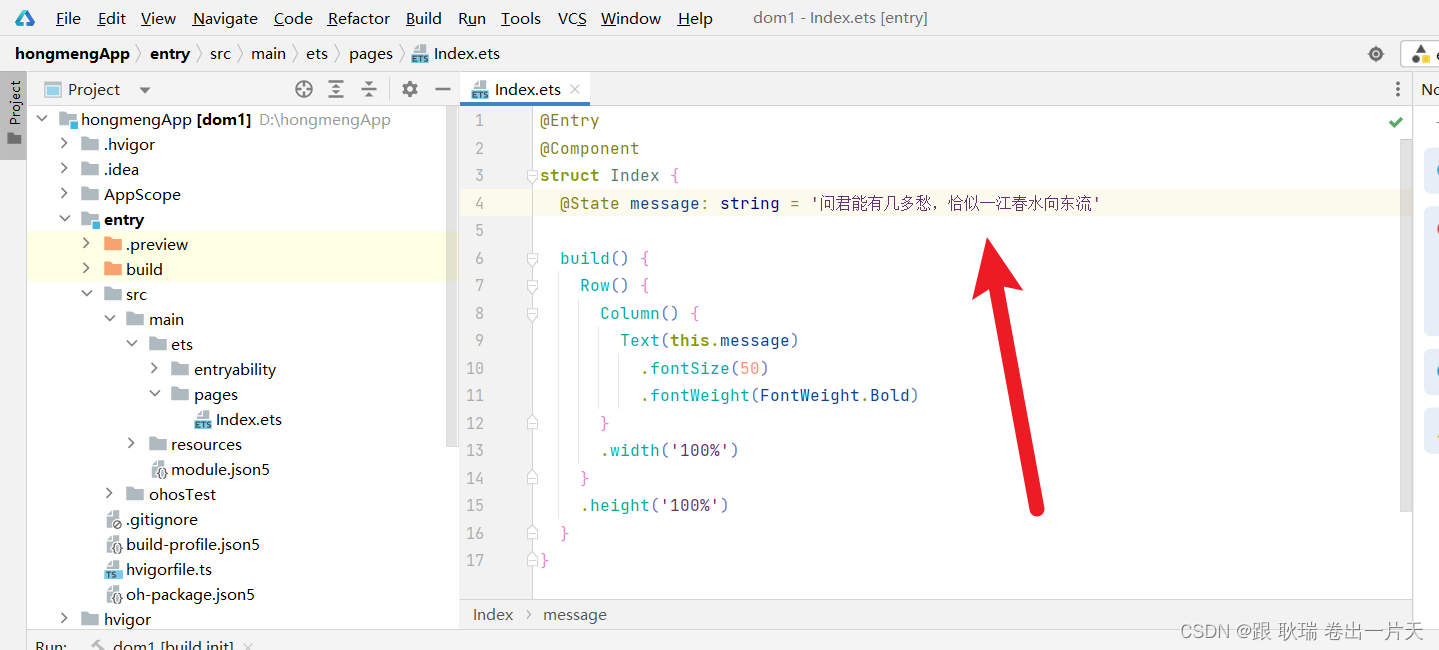Image resolution: width=1439 pixels, height=650 pixels.
Task: Open the File menu
Action: [68, 18]
